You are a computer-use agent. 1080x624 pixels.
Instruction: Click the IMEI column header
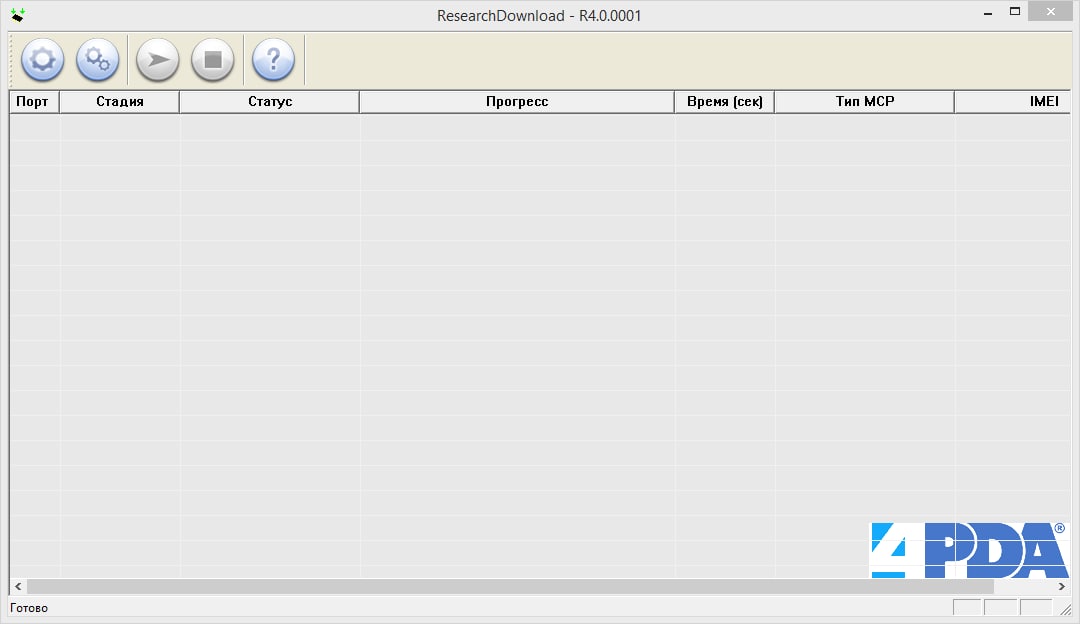[x=1012, y=101]
